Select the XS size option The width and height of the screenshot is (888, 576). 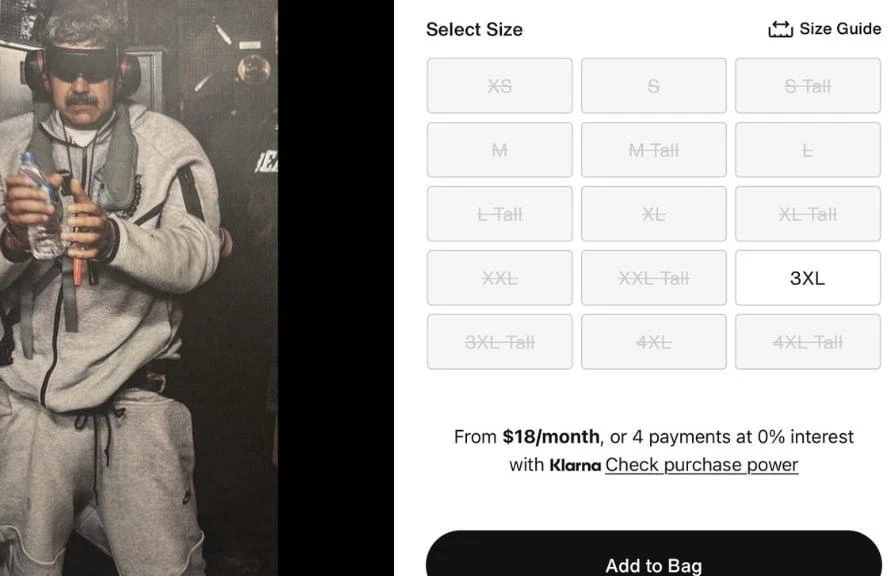point(500,86)
